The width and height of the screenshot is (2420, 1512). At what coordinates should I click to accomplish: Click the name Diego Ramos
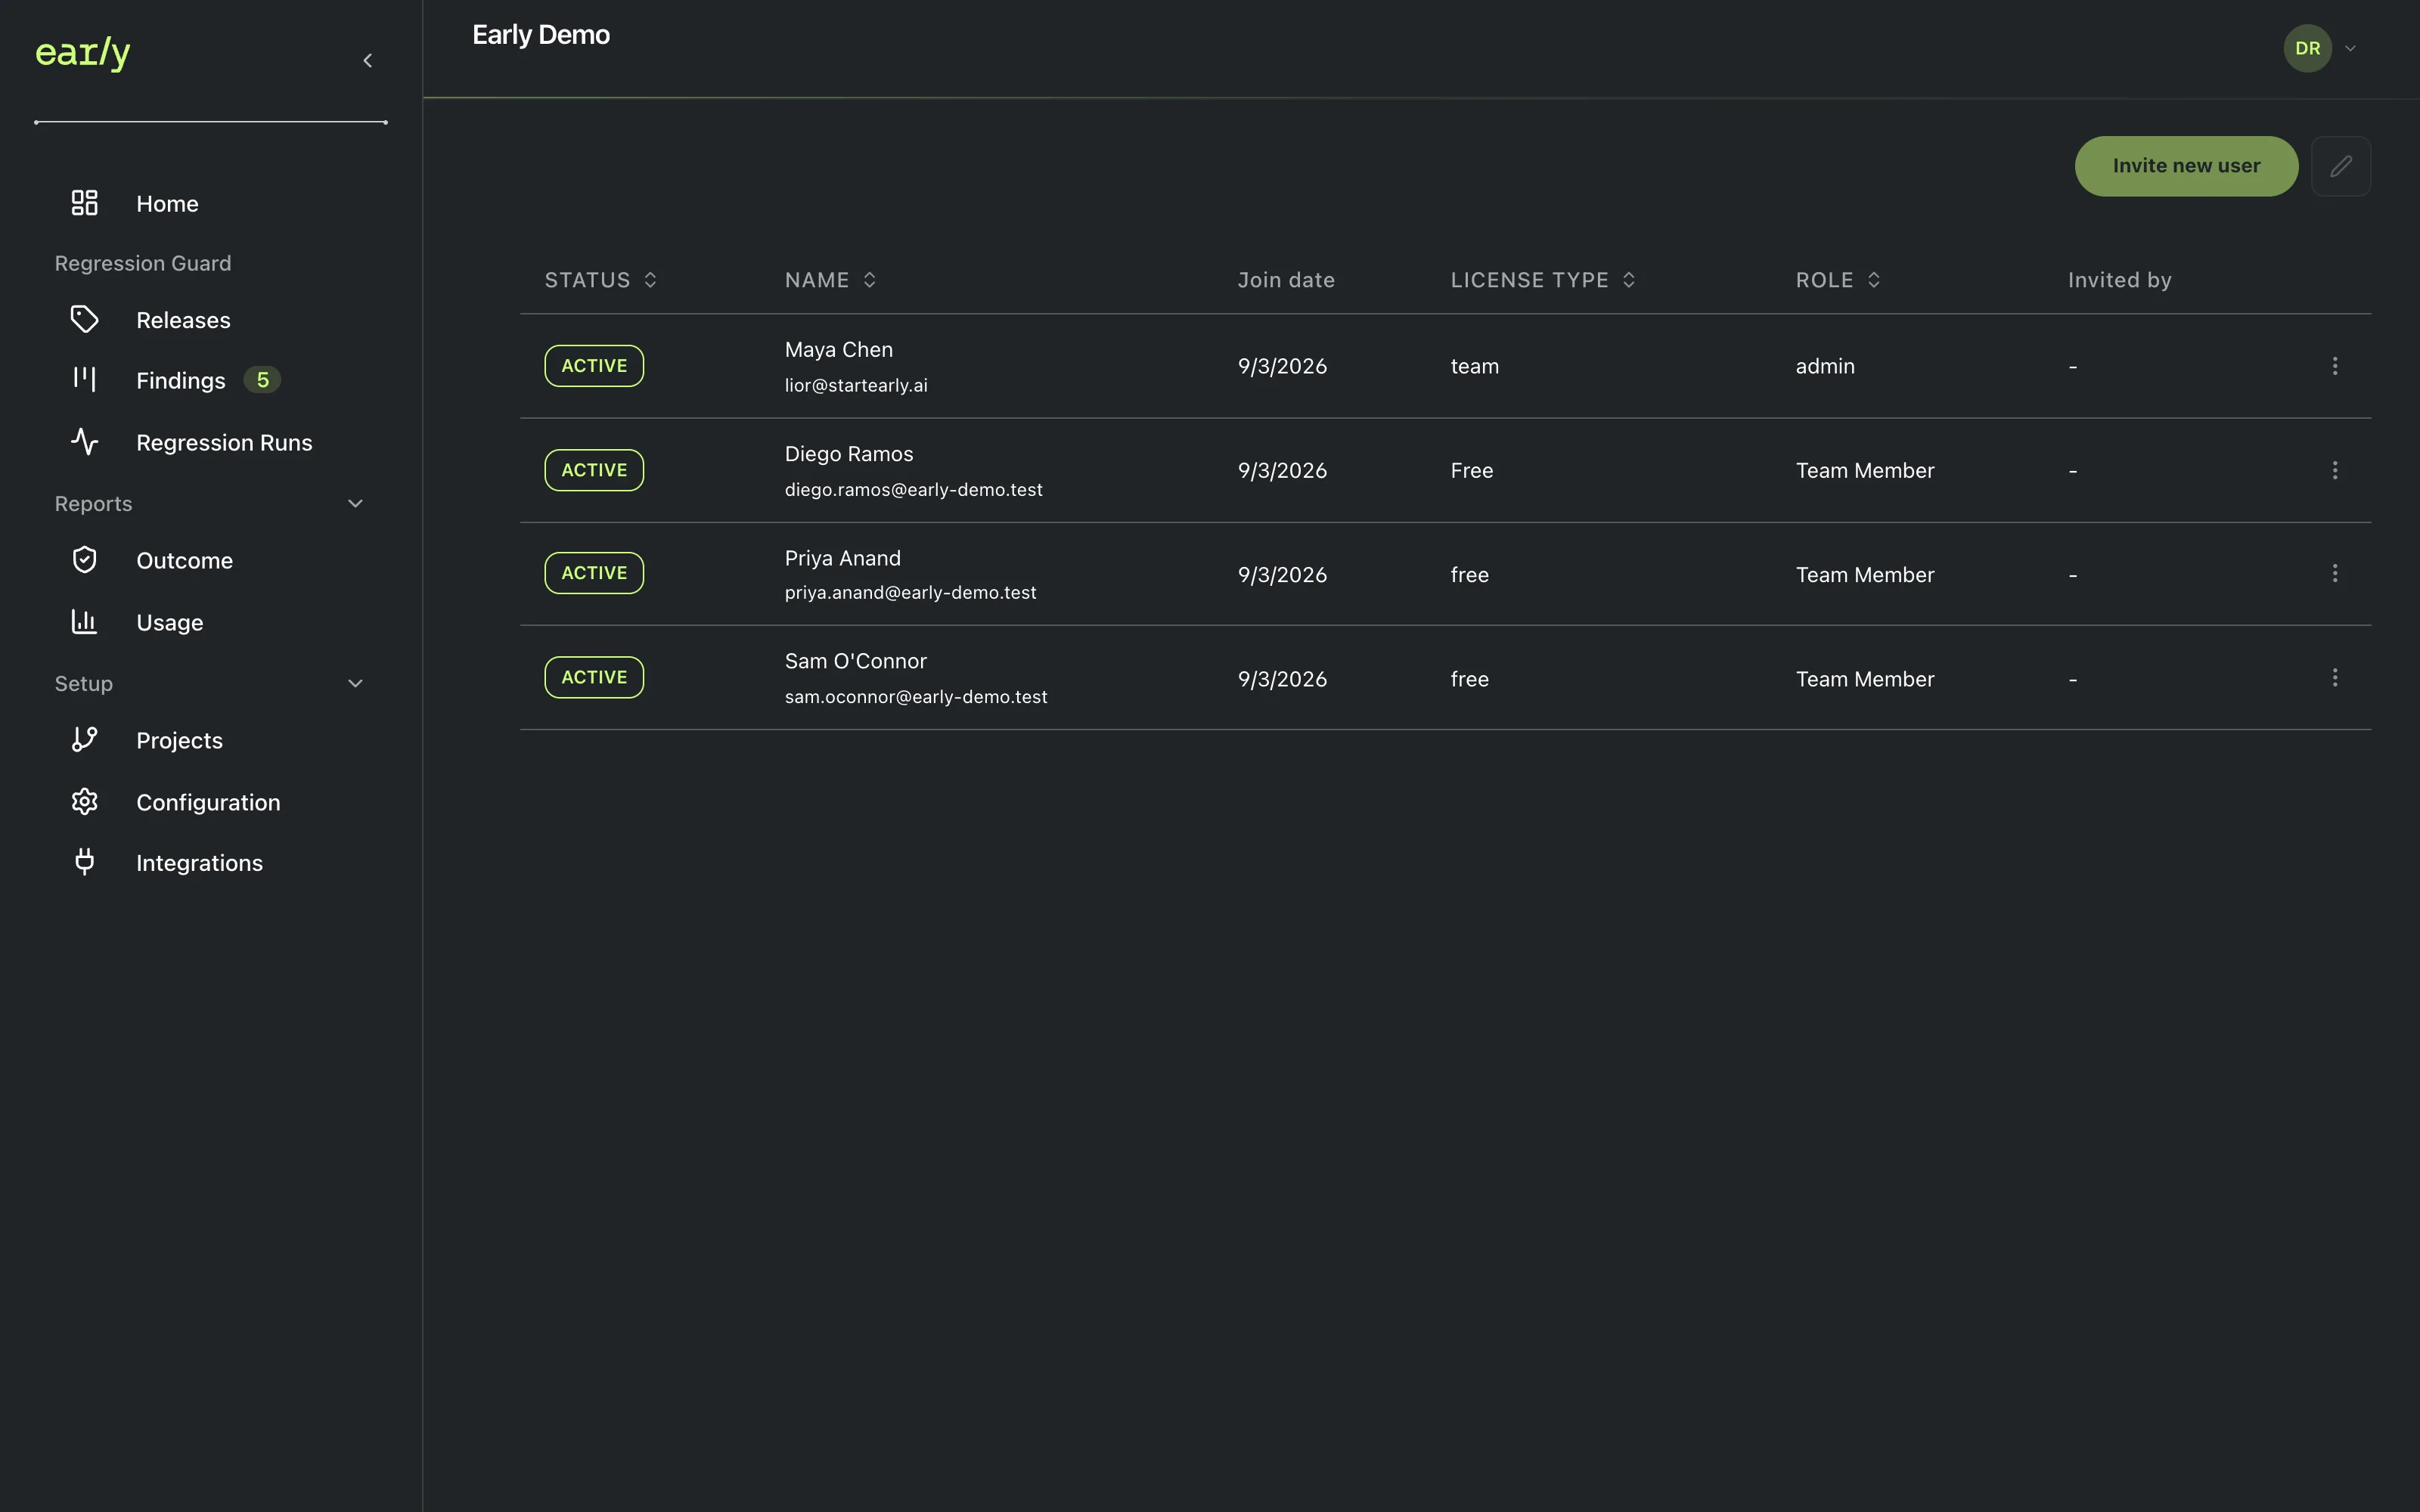849,454
